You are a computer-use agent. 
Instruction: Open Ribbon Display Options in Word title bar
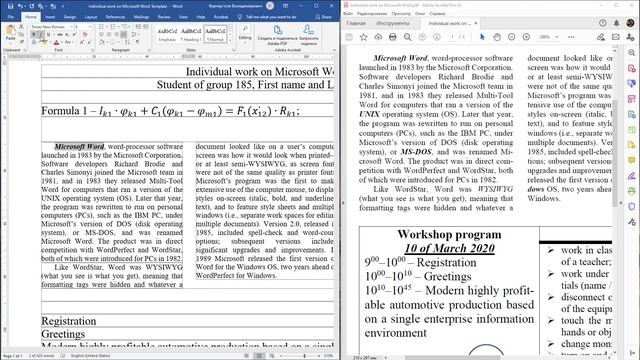tap(286, 6)
